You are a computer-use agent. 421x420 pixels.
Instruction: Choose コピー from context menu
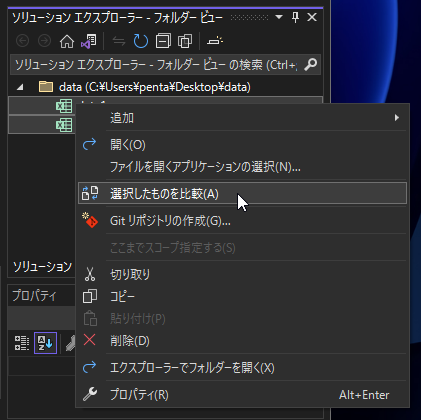(242, 296)
